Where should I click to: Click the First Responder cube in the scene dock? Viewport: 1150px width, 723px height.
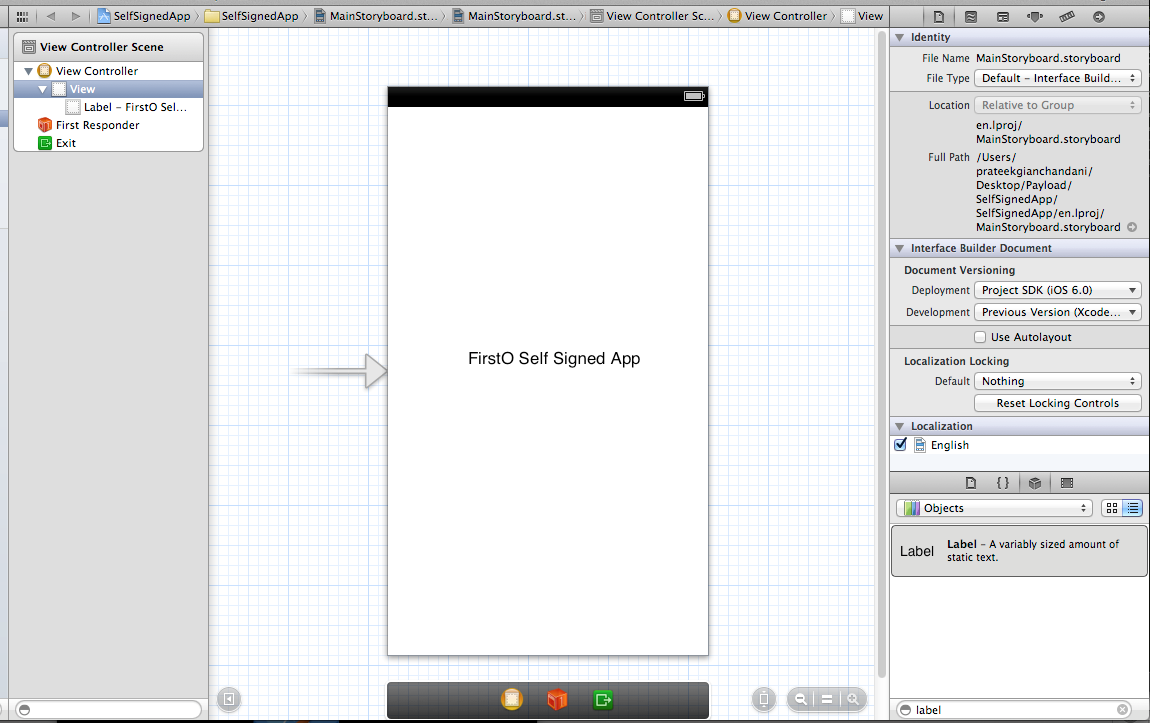tap(557, 700)
